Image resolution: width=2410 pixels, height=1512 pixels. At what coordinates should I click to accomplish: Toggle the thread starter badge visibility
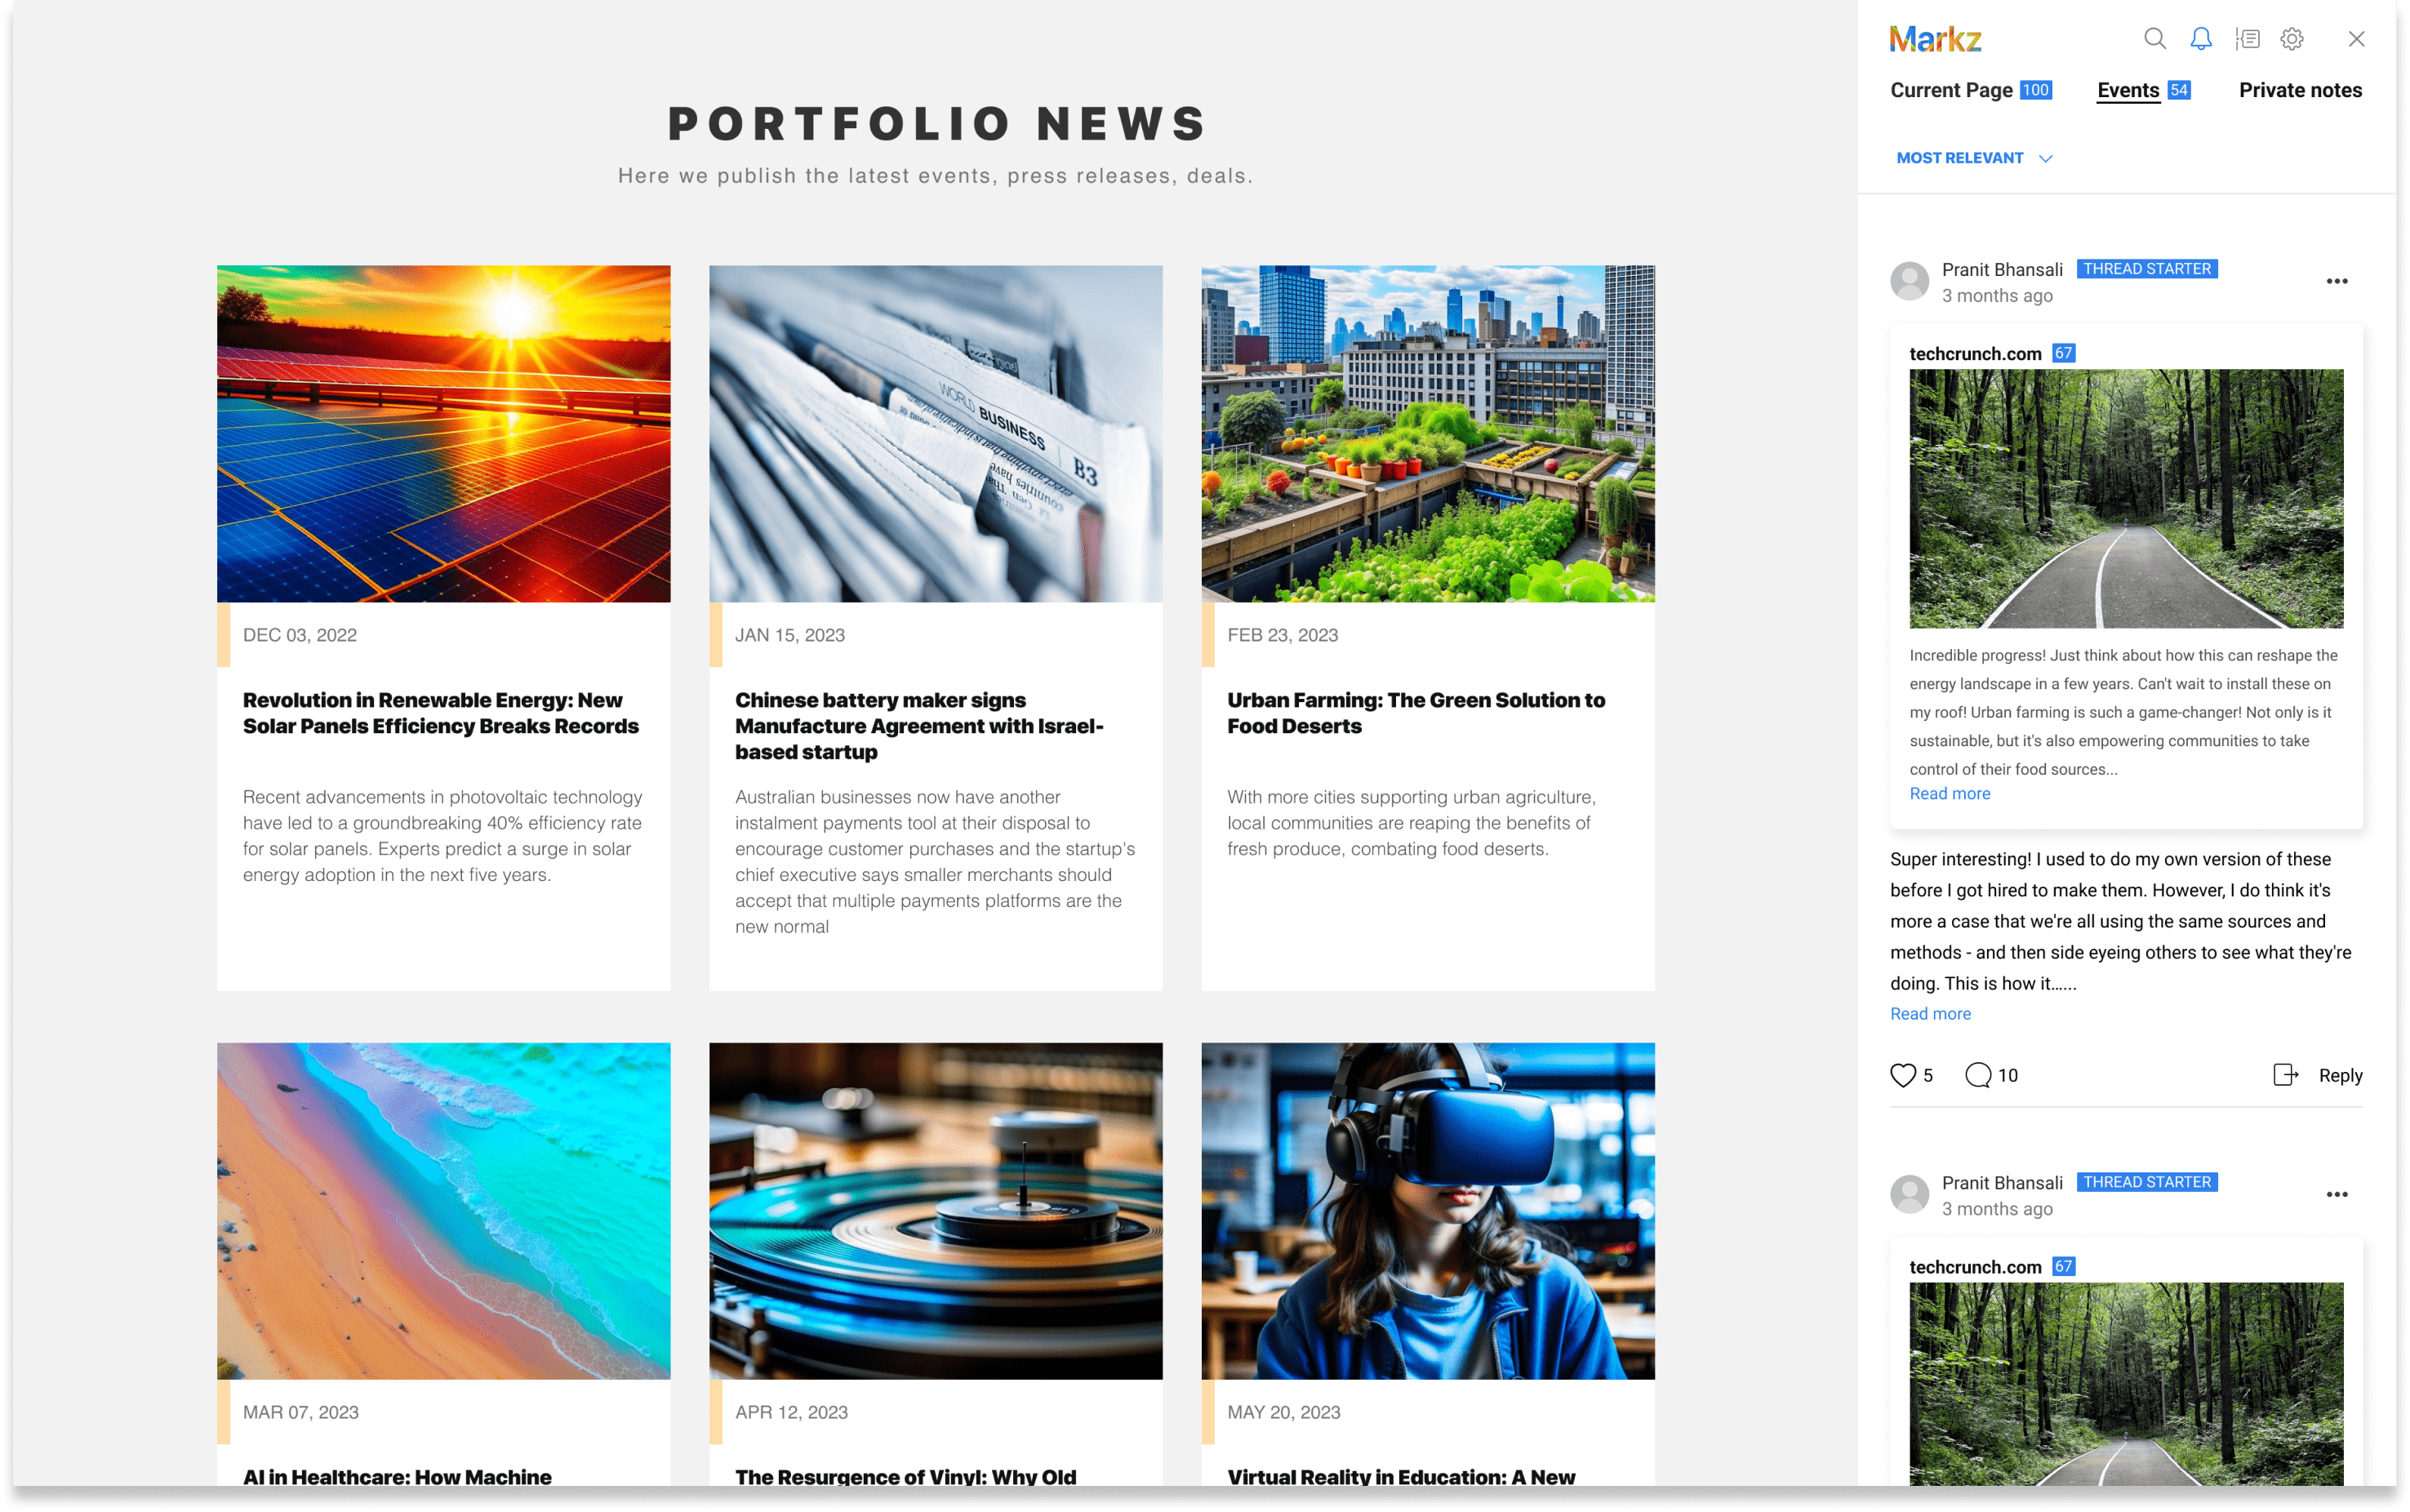point(2147,269)
